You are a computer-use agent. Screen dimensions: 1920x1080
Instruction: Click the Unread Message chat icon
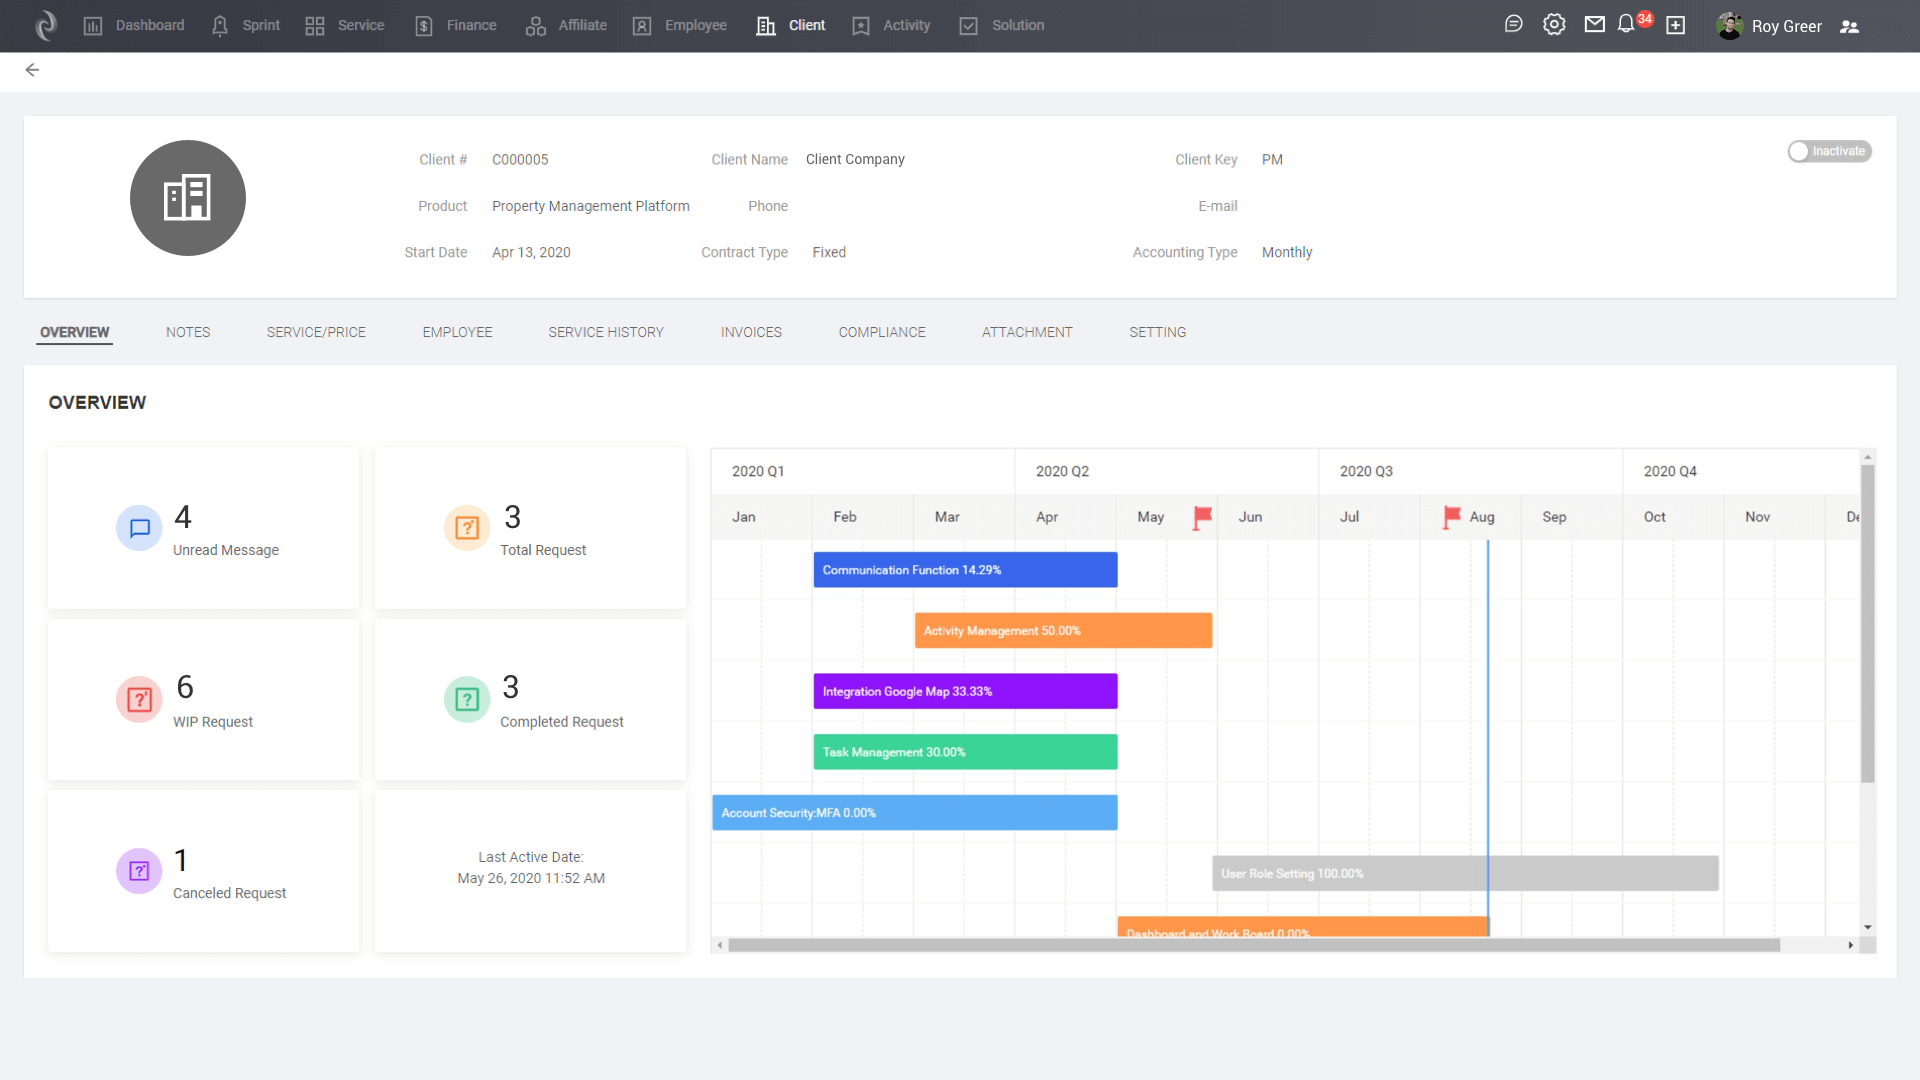point(139,528)
